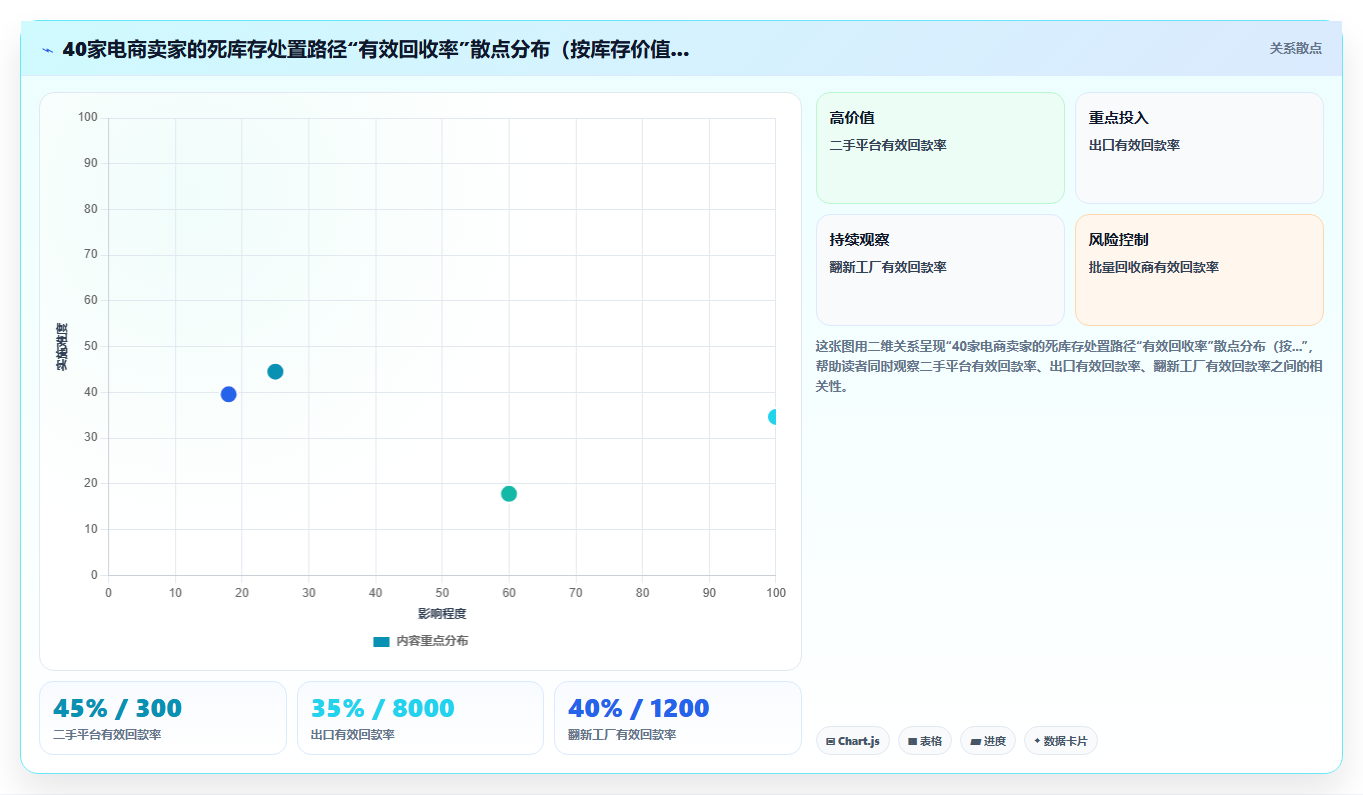1363x795 pixels.
Task: Click the 40% / 1200 stat card
Action: tap(678, 718)
